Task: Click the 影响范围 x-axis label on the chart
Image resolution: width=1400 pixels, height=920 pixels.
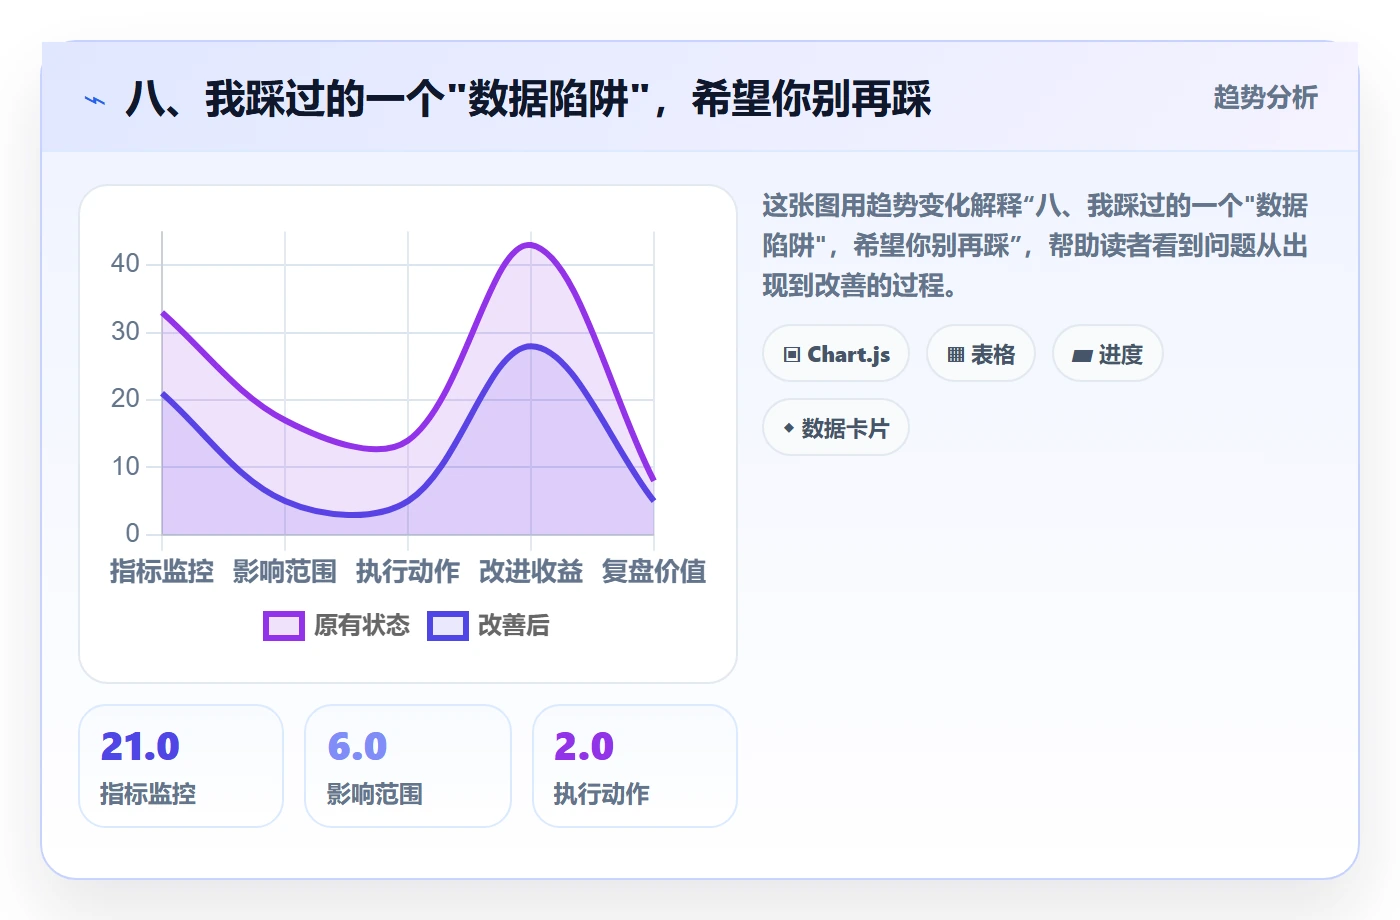Action: (285, 571)
